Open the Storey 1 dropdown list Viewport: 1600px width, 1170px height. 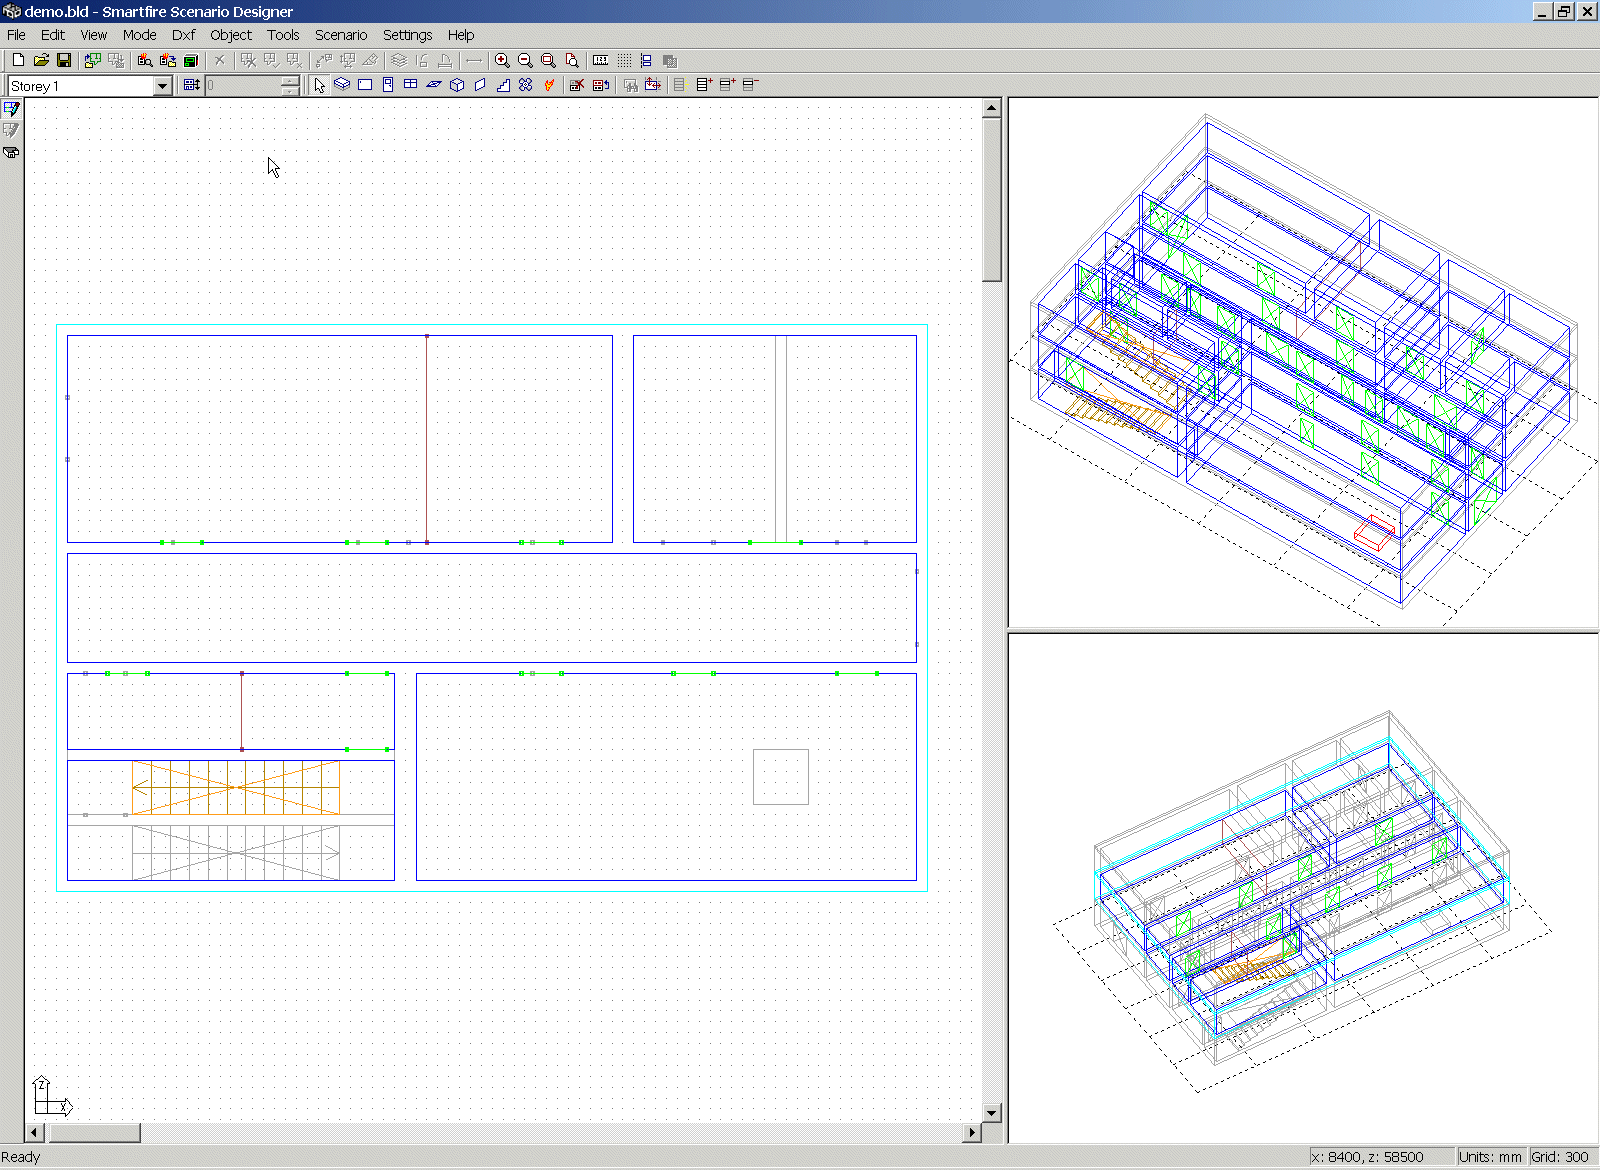pyautogui.click(x=162, y=86)
